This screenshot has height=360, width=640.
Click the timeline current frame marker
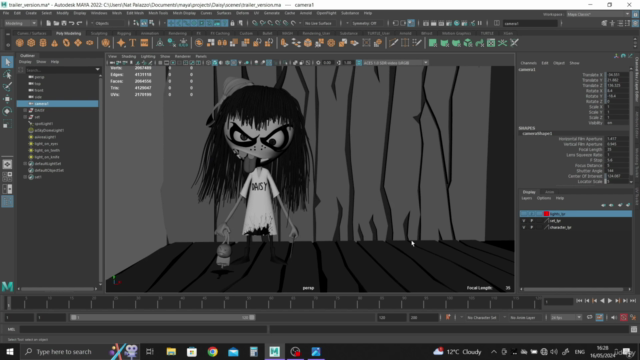tap(8, 302)
